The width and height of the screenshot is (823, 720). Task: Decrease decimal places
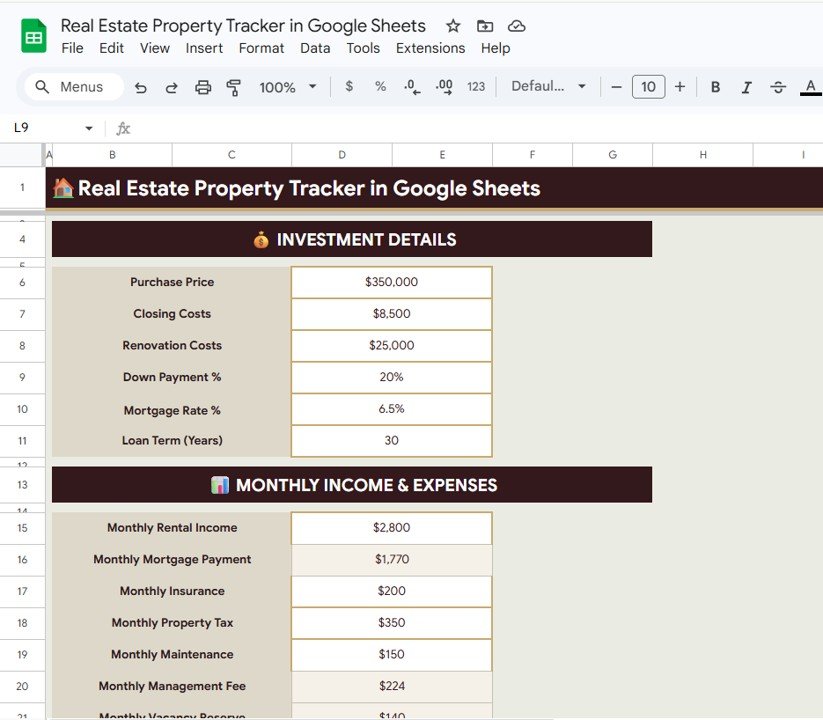pos(412,87)
